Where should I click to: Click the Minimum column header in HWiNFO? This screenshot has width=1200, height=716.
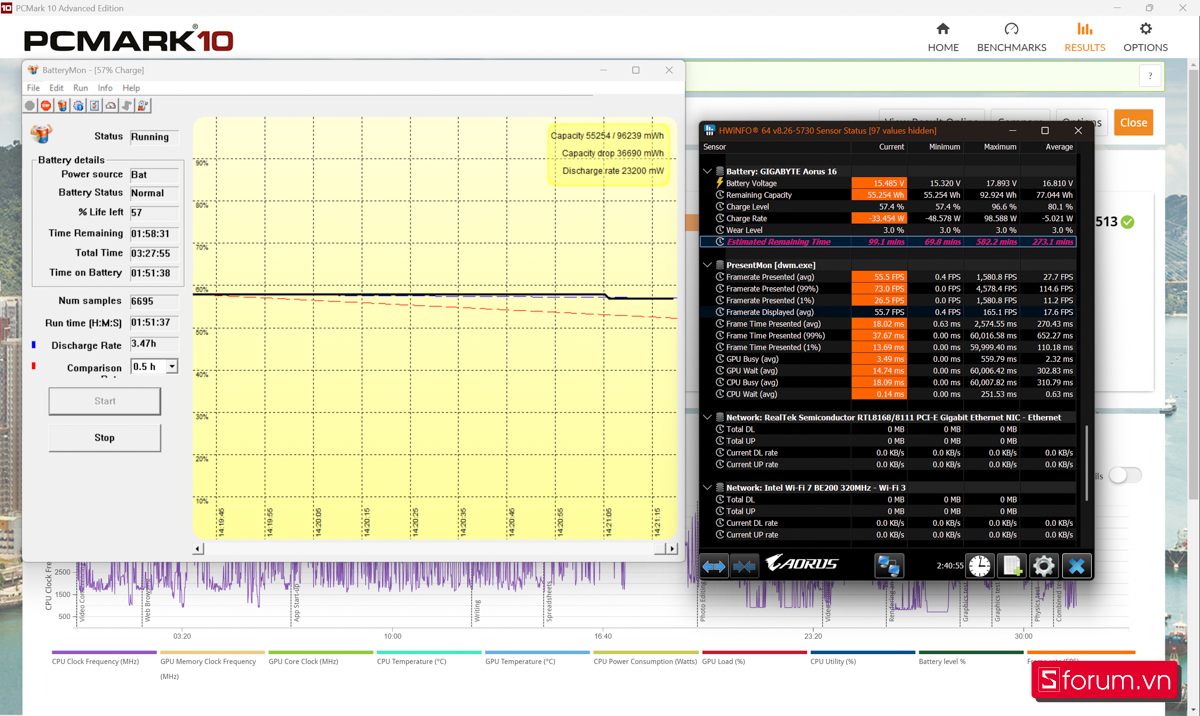point(944,147)
